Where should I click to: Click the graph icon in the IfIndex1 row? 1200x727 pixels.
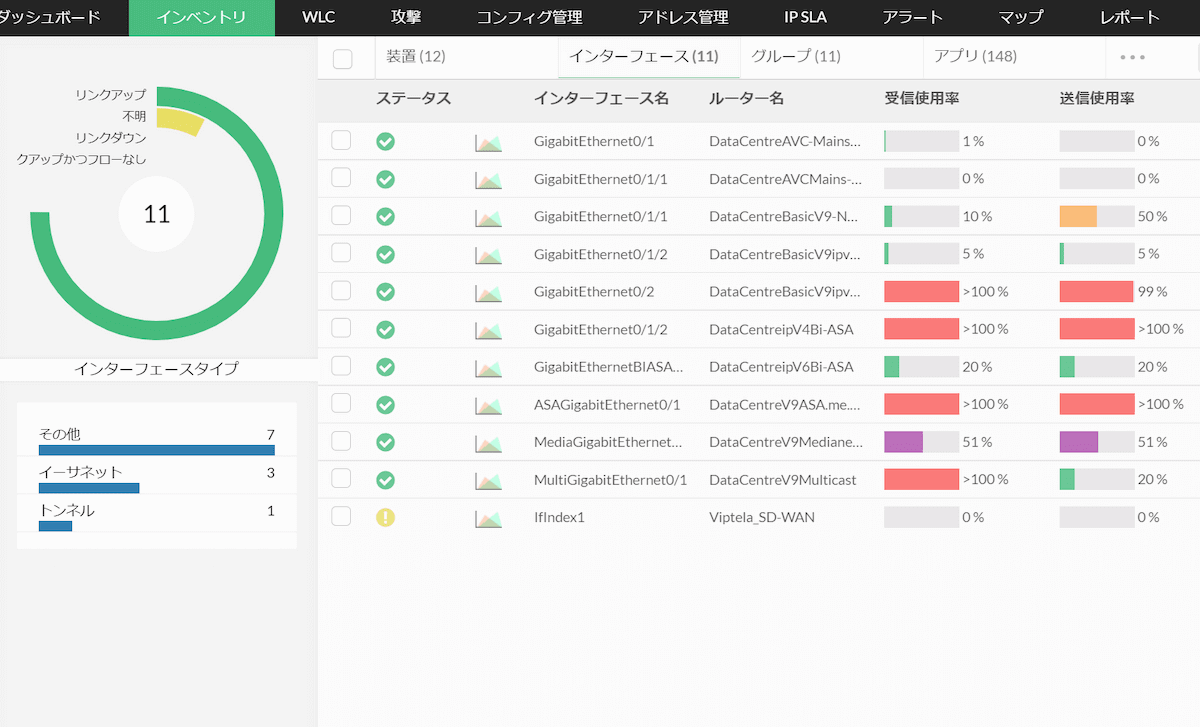click(488, 518)
